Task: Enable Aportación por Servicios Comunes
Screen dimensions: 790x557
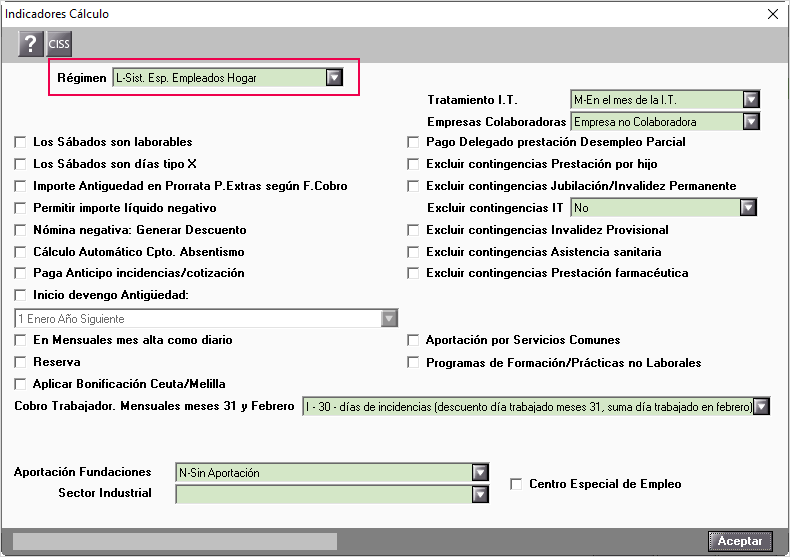Action: click(413, 340)
